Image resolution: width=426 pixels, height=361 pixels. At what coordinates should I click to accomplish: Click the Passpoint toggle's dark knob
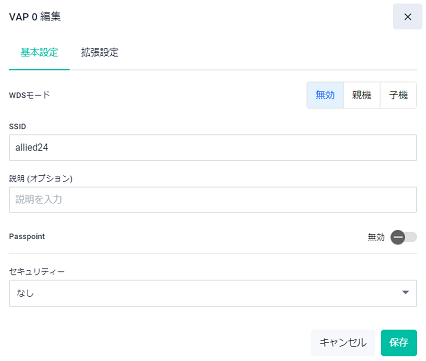[x=398, y=237]
